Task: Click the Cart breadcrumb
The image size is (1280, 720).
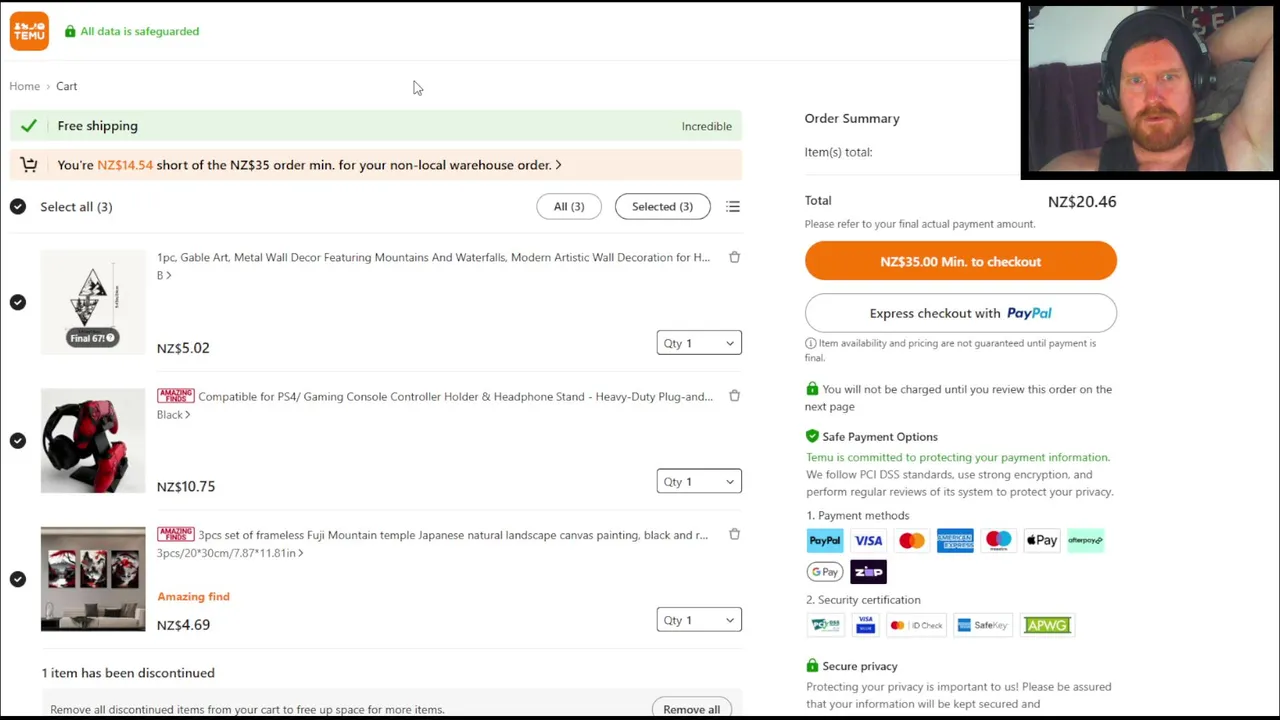Action: point(67,86)
